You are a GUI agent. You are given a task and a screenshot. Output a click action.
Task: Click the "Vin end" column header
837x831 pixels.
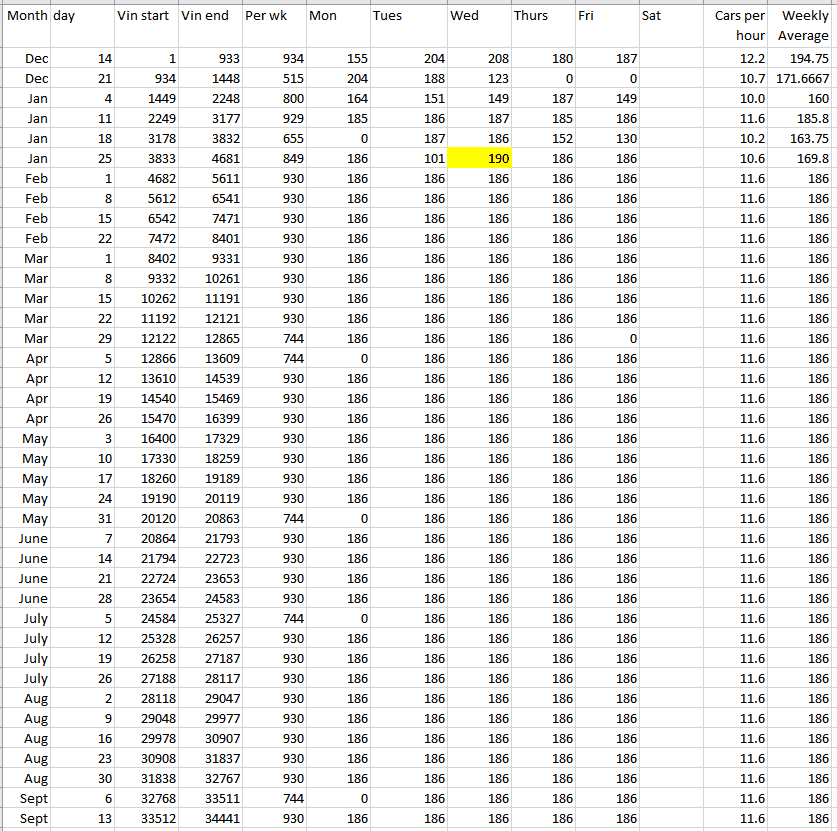(x=209, y=17)
